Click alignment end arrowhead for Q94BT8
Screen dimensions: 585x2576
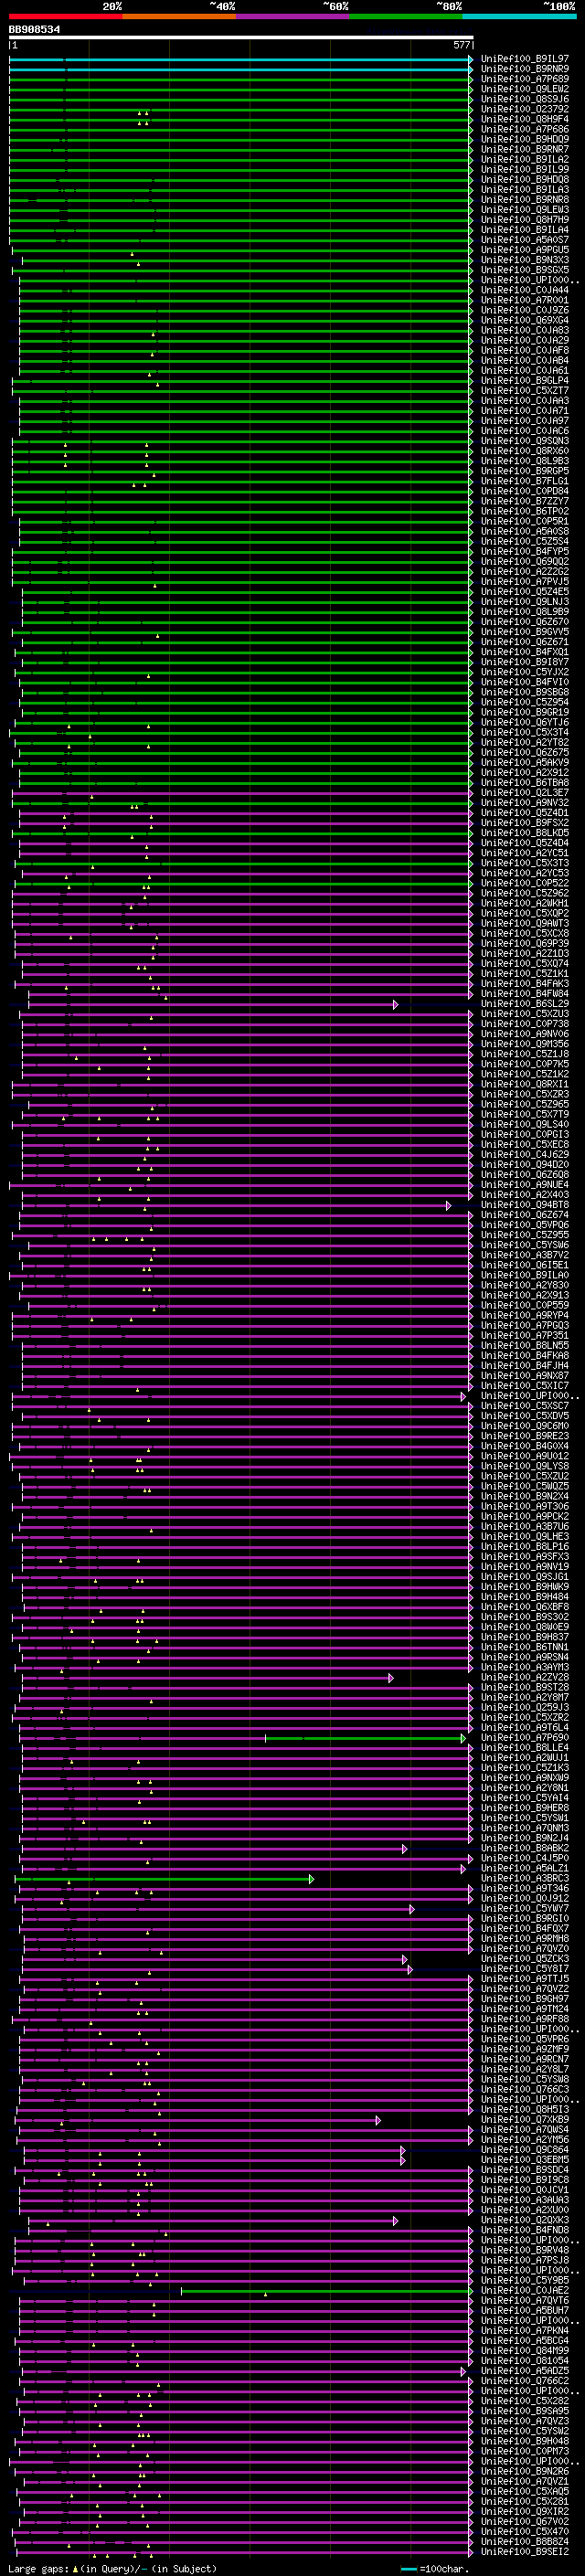pyautogui.click(x=449, y=1205)
